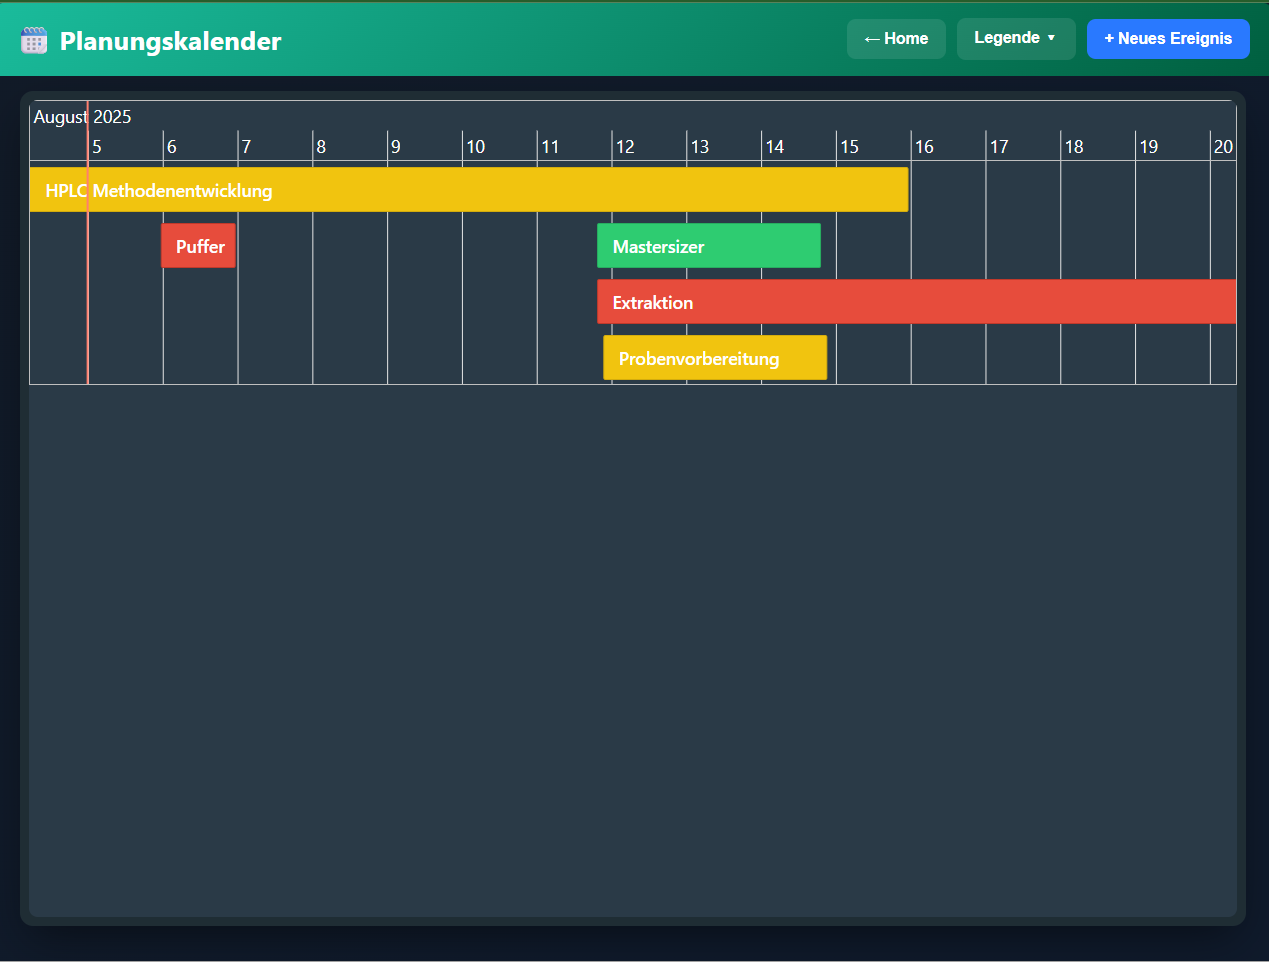Image resolution: width=1269 pixels, height=962 pixels.
Task: Click the calendar icon beside Planungskalender
Action: (34, 40)
